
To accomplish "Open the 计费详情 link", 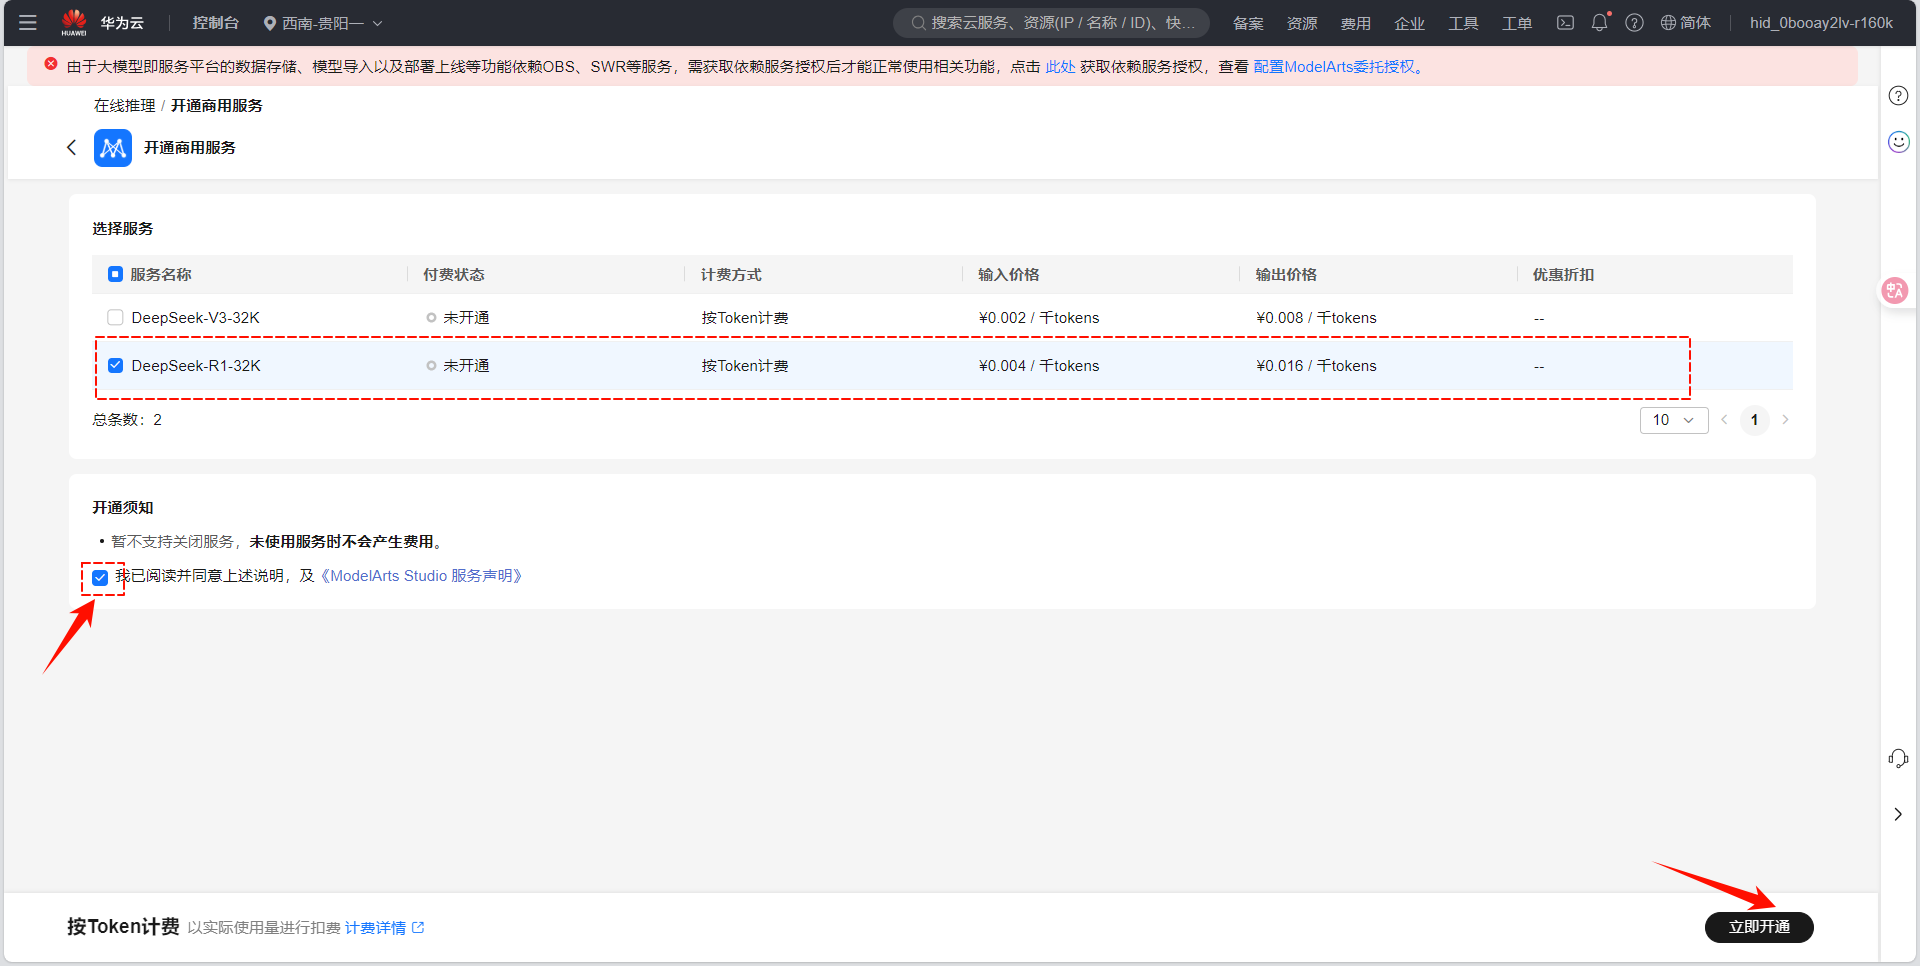I will click(375, 928).
